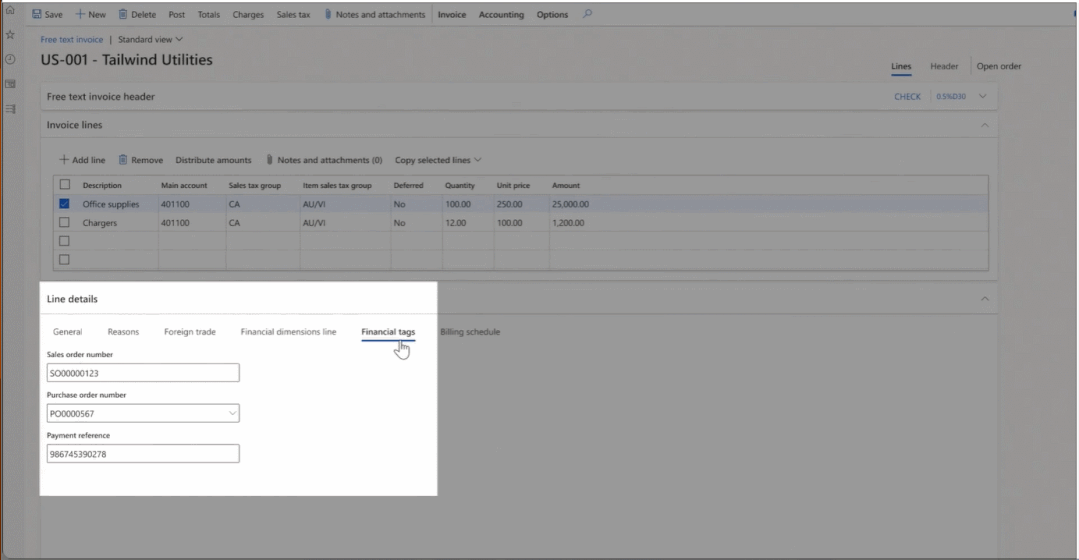This screenshot has width=1079, height=560.
Task: Check the select-all checkbox in the grid header
Action: pos(65,184)
